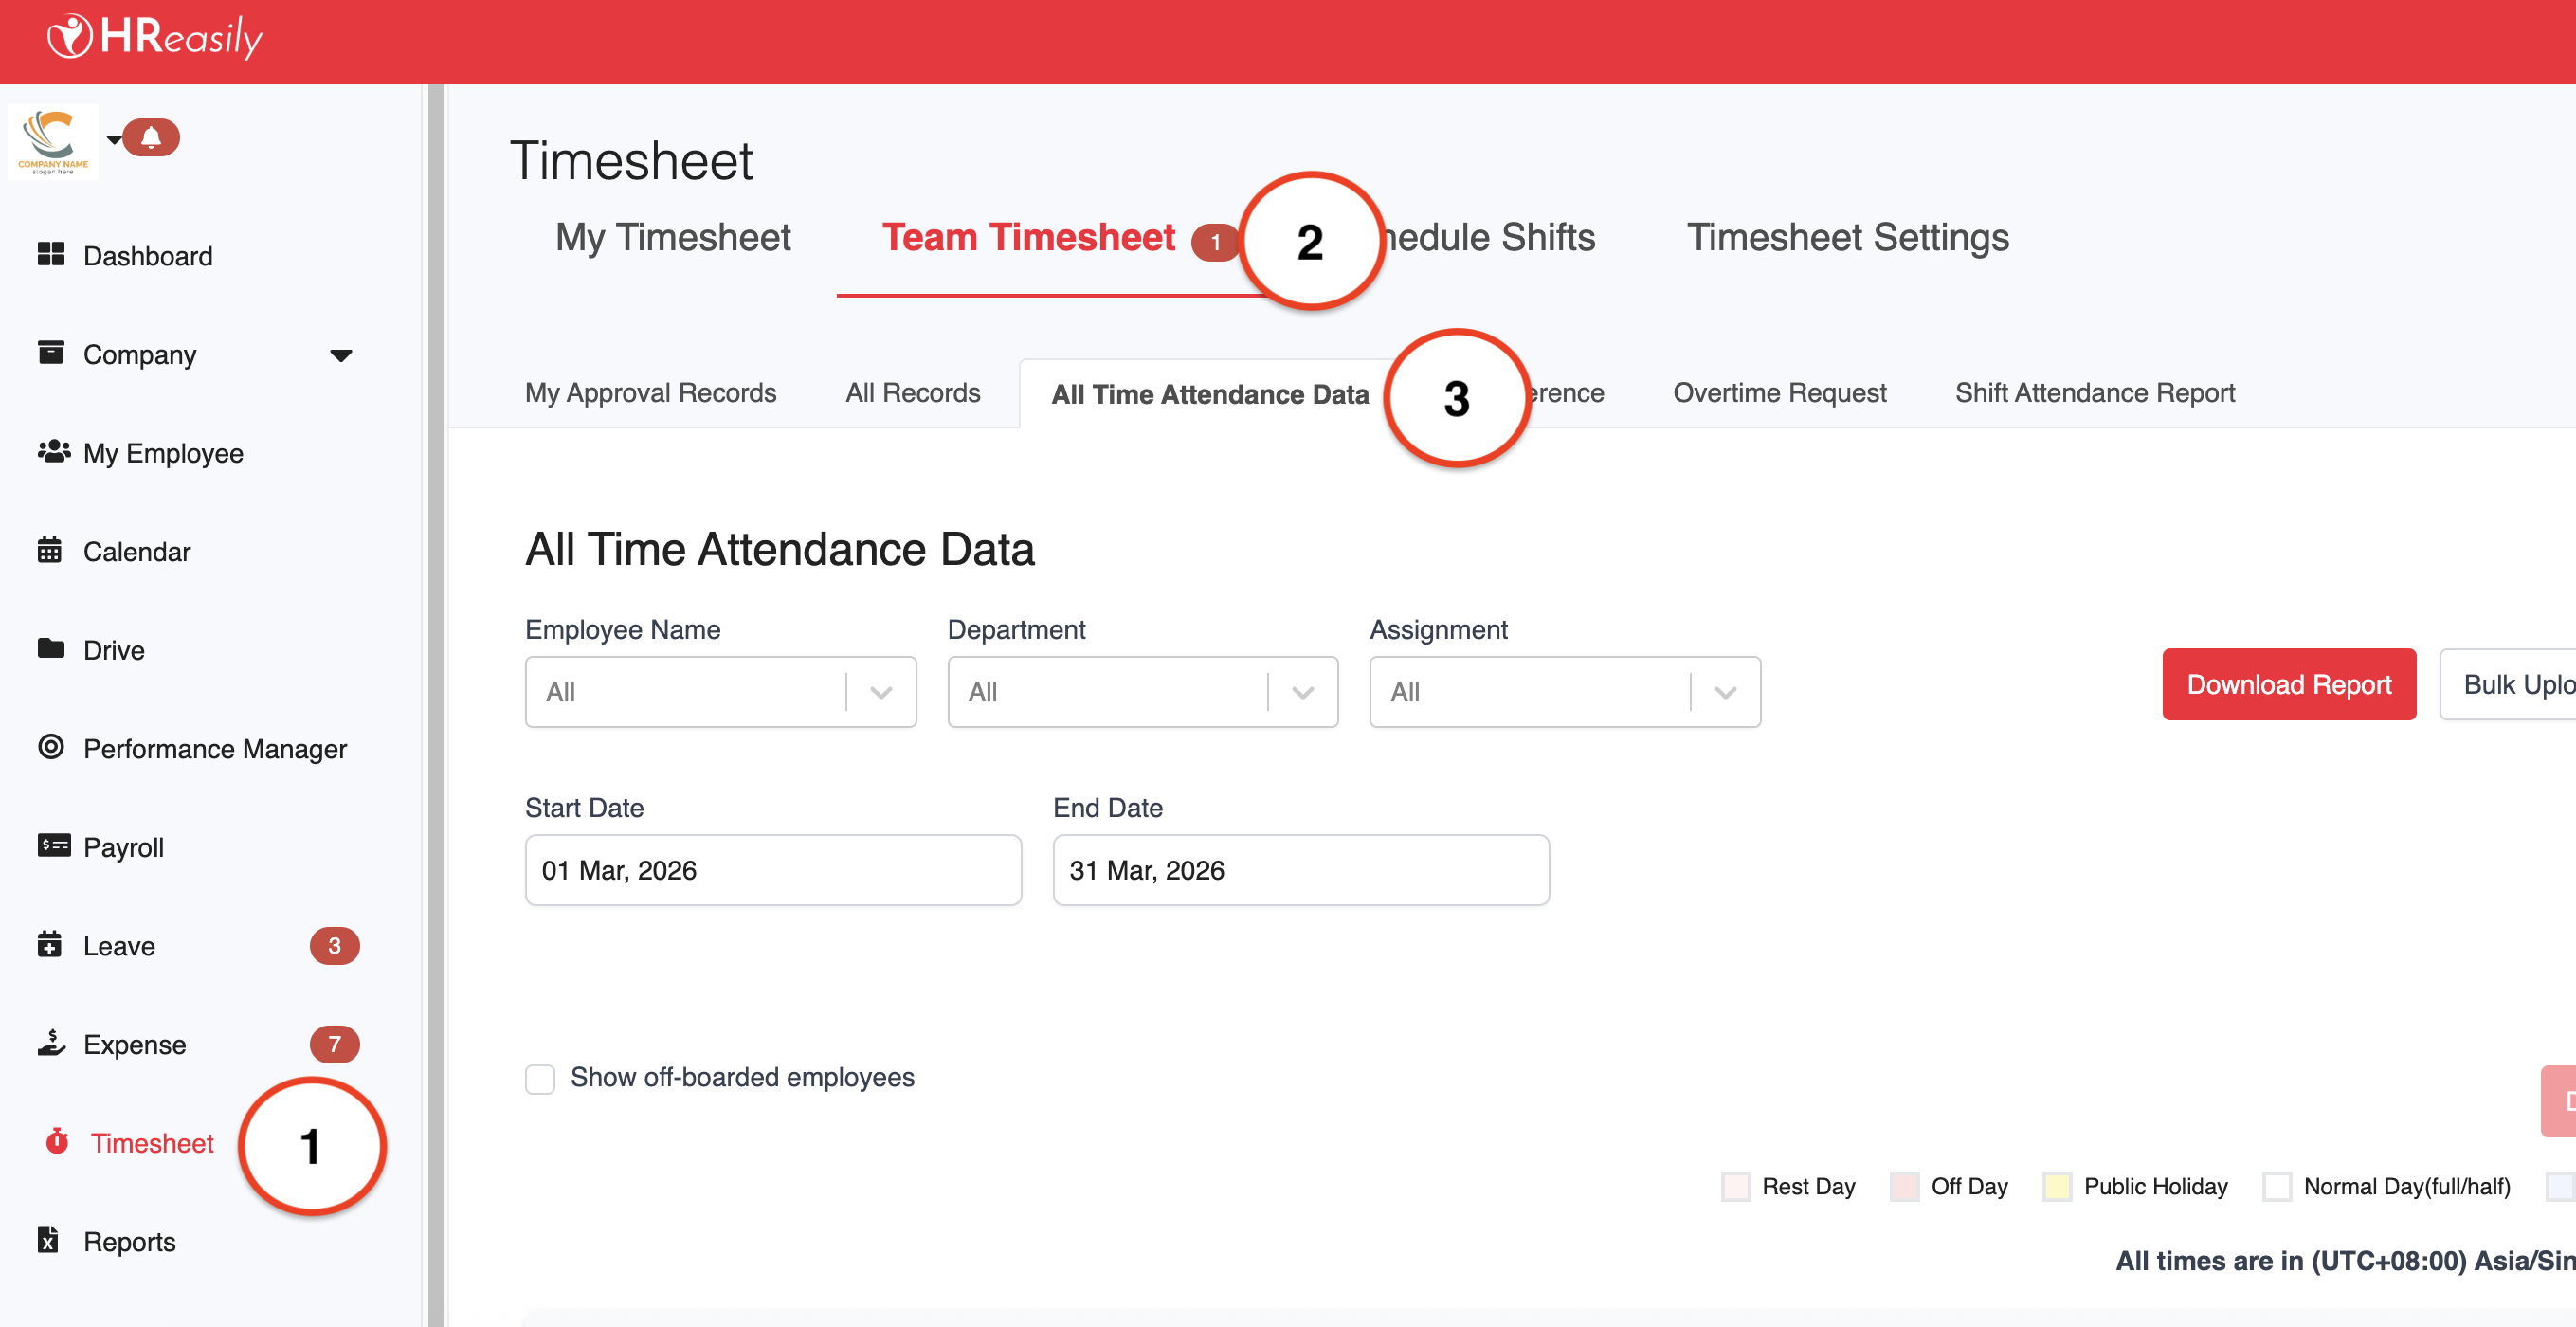Click the Reports spreadsheet icon
The image size is (2576, 1327).
pyautogui.click(x=48, y=1240)
